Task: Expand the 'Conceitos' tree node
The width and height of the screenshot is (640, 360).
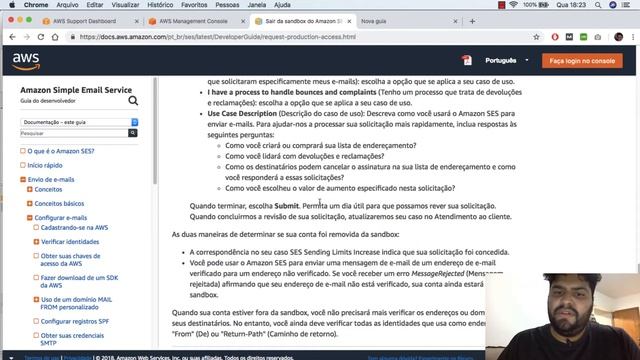Action: point(30,189)
